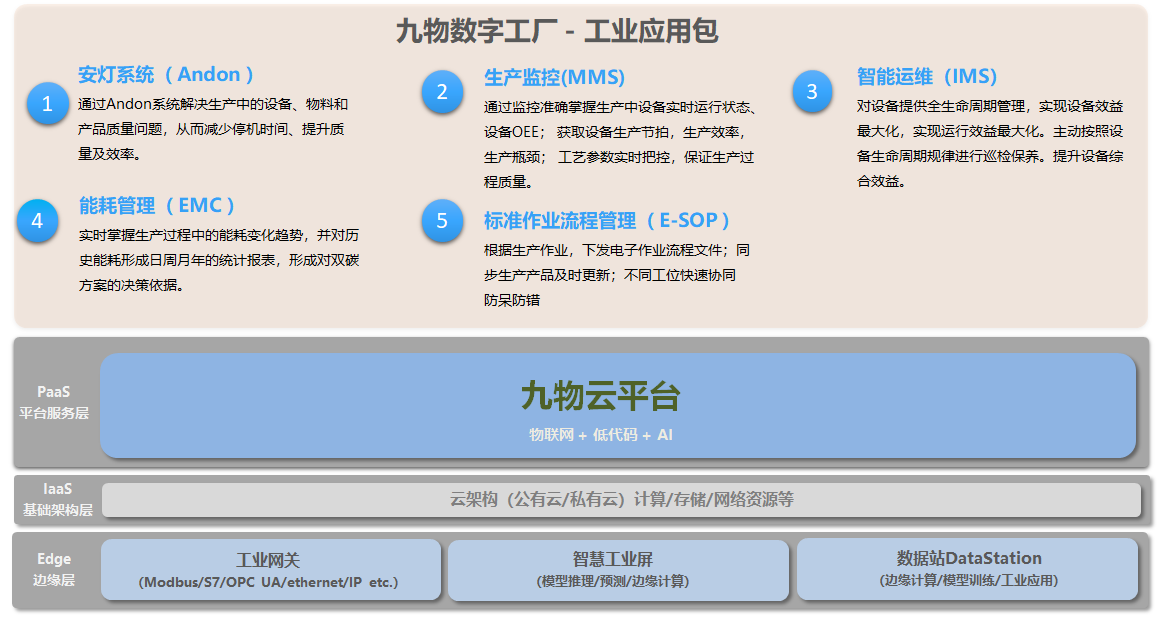Click the title 九物数字工厂 - 工业应用包

557,31
